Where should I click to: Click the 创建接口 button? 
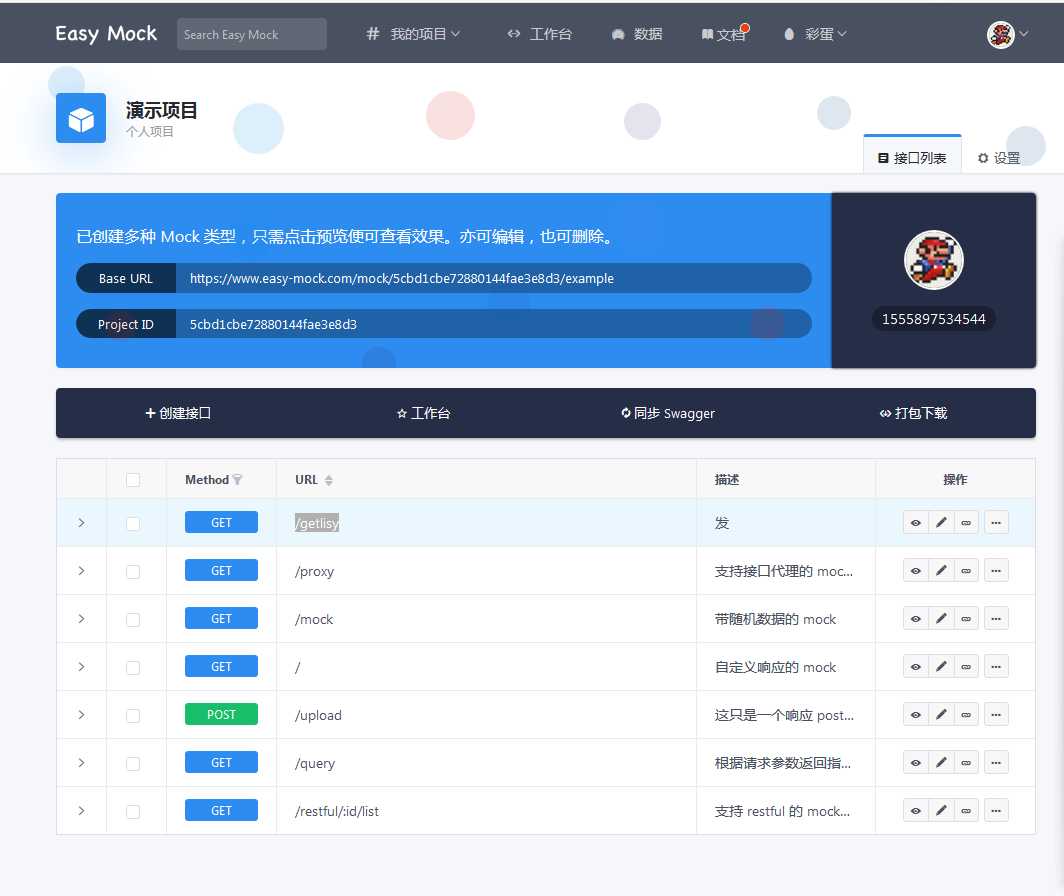[x=178, y=413]
